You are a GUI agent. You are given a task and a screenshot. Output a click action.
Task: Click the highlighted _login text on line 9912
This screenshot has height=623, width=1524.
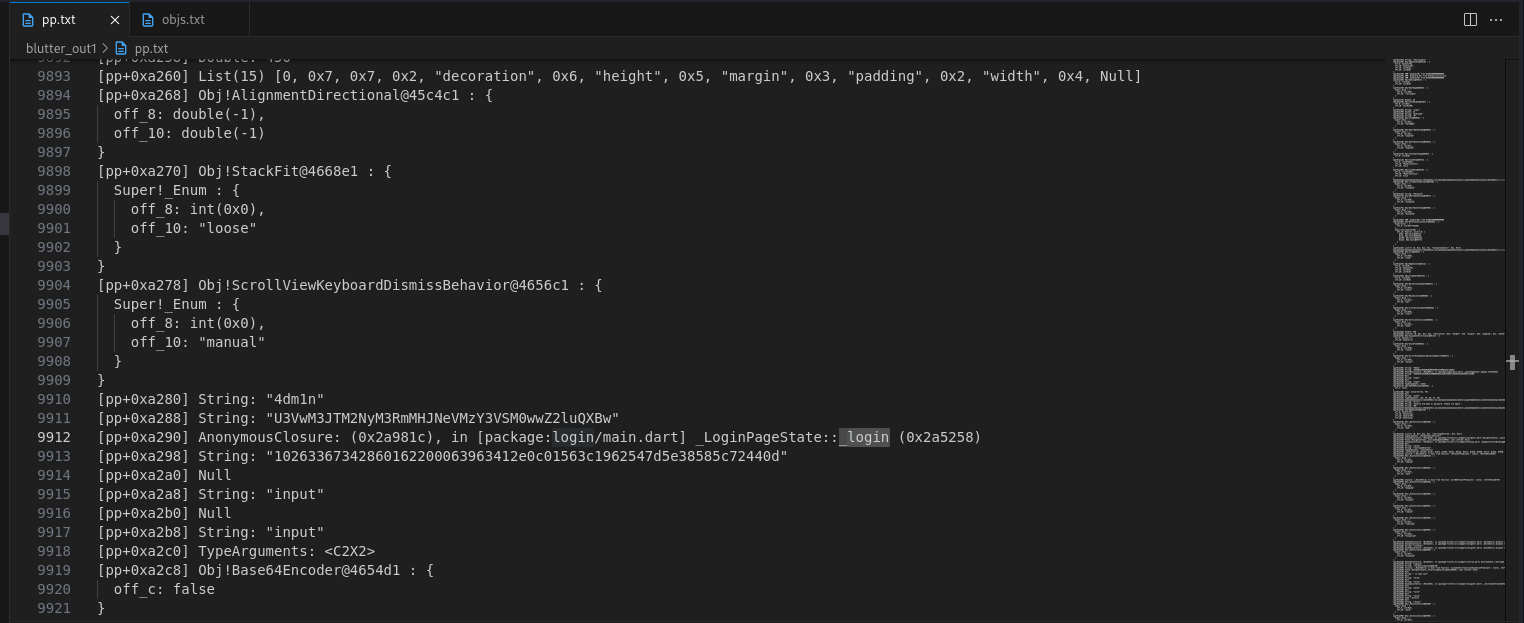click(864, 437)
